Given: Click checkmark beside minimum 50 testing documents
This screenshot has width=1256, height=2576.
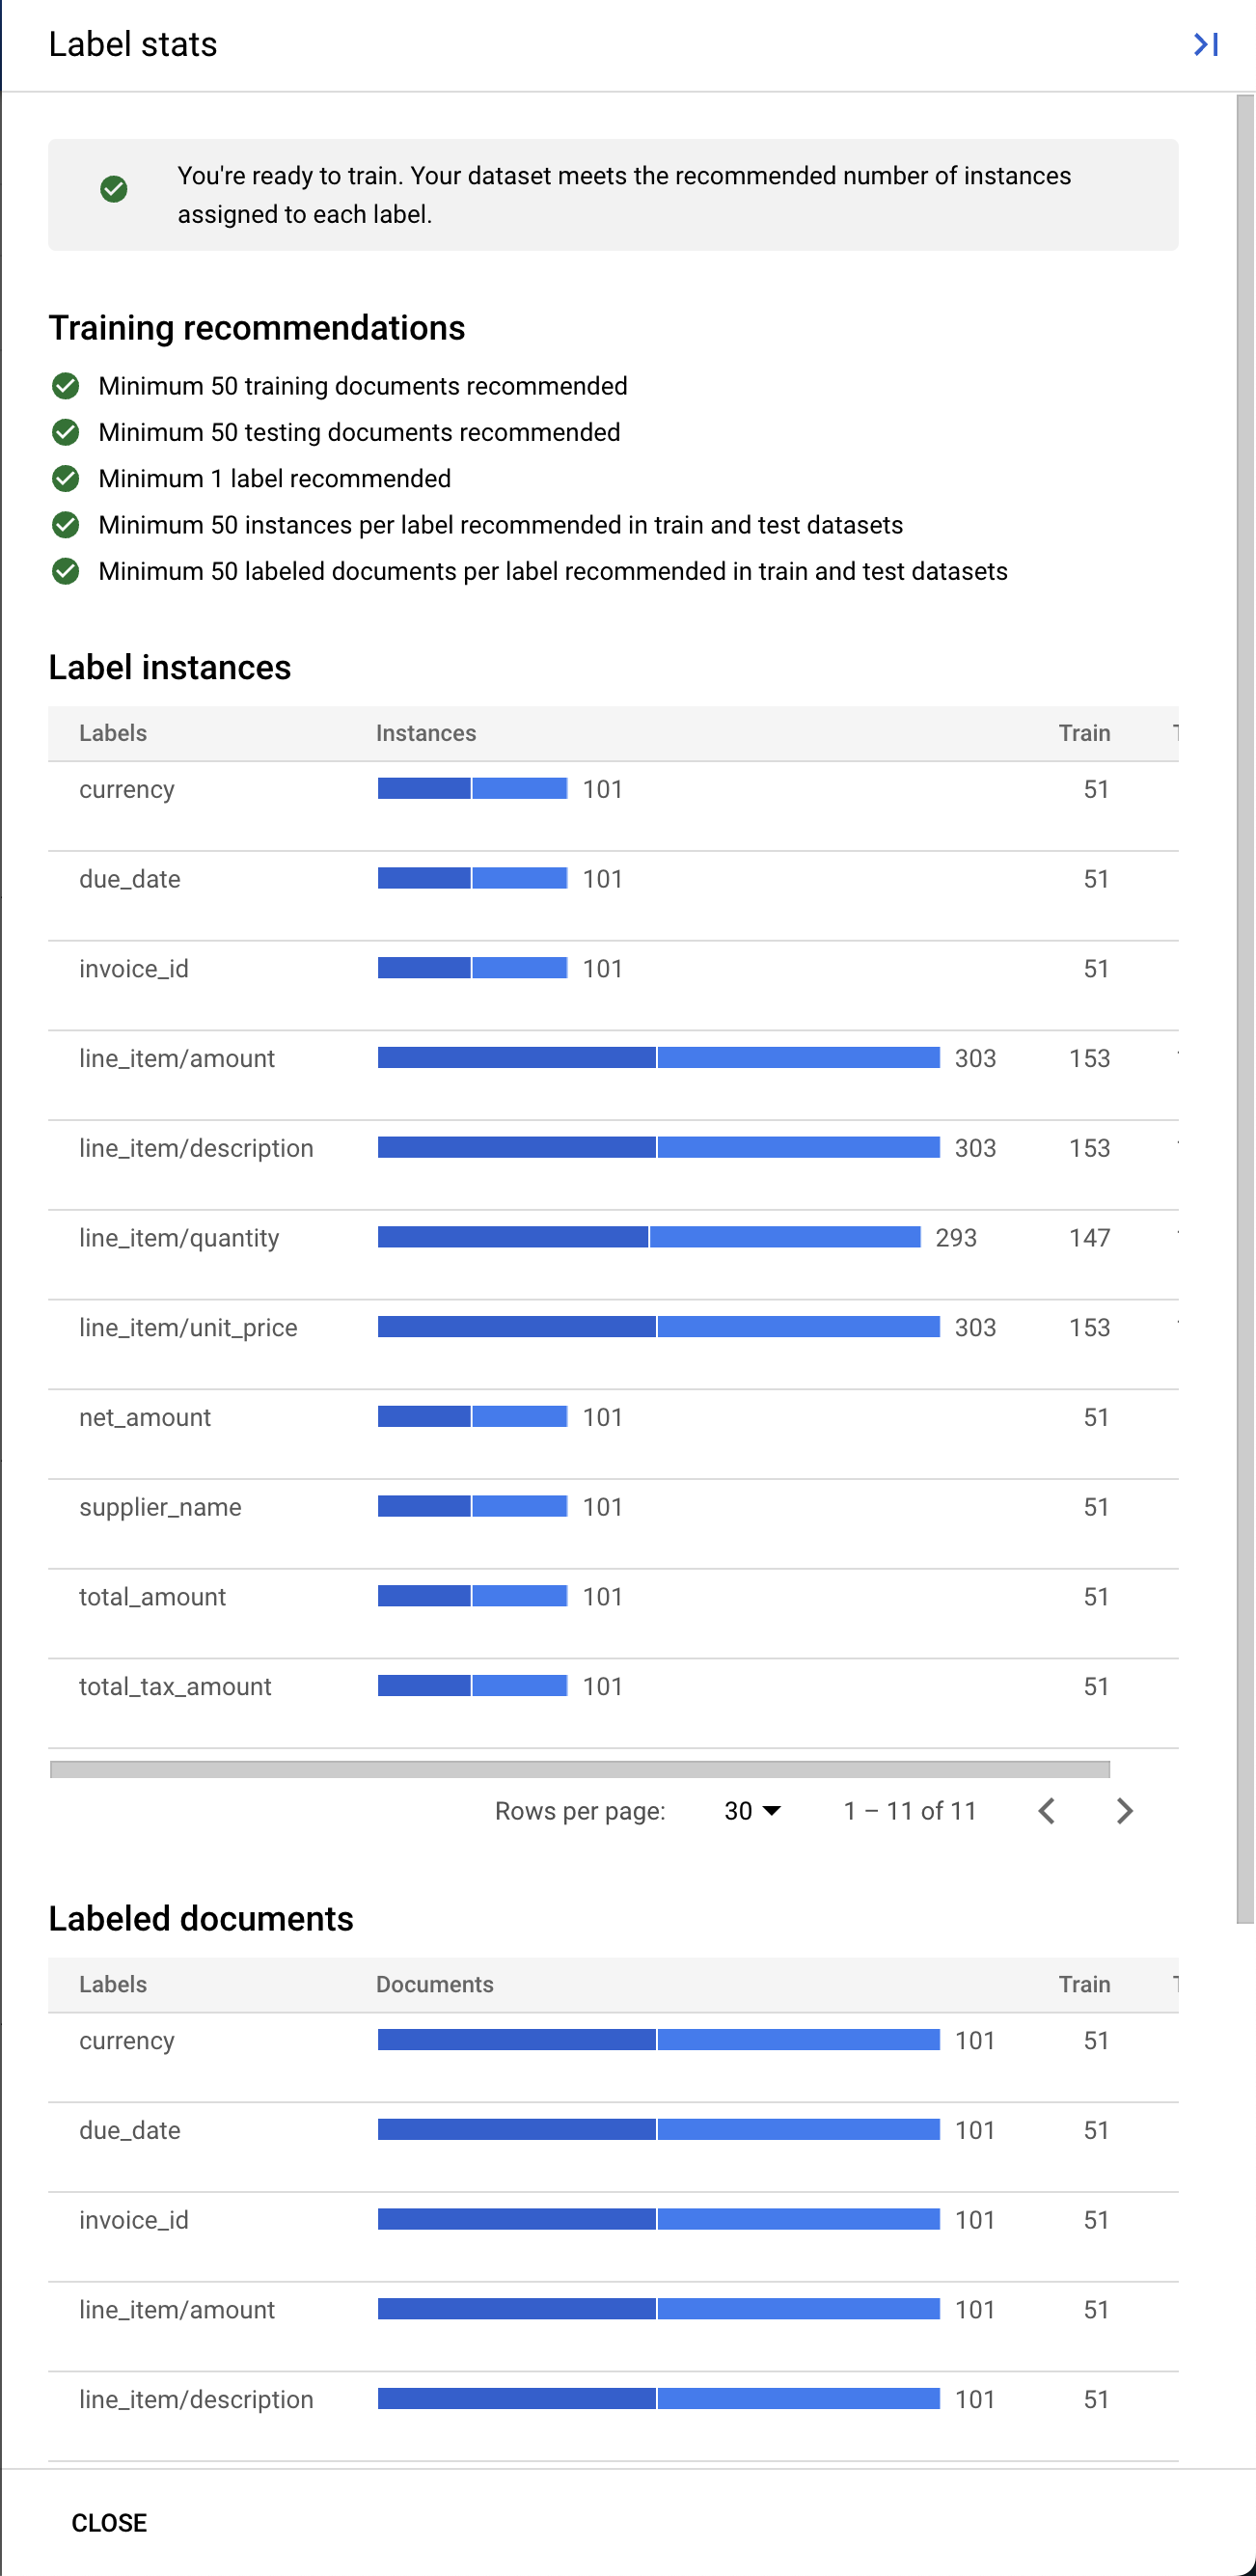Looking at the screenshot, I should tap(66, 432).
